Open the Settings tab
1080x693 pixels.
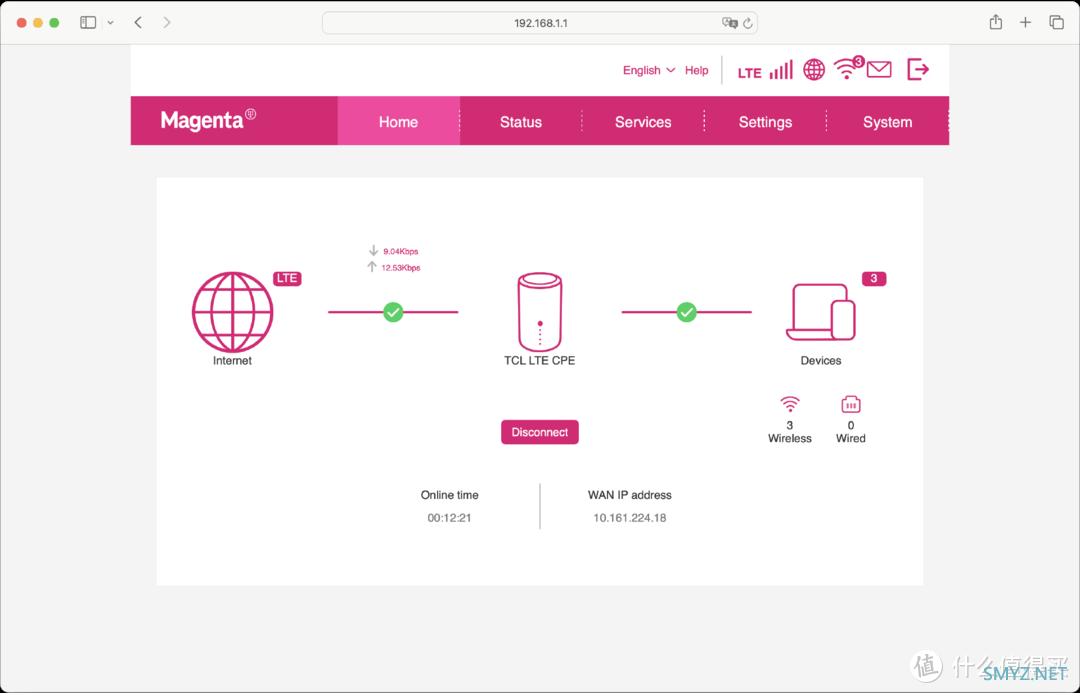coord(765,121)
